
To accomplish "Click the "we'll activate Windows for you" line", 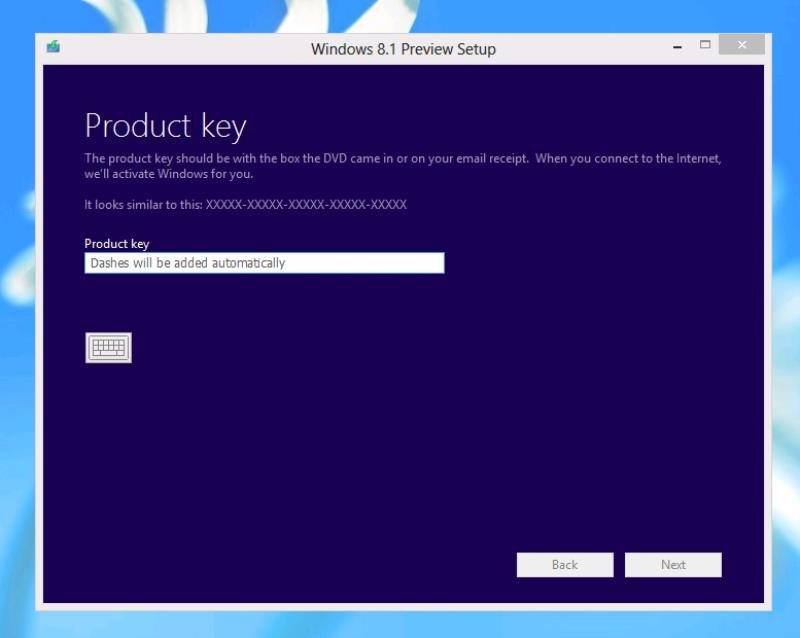I will coord(168,174).
